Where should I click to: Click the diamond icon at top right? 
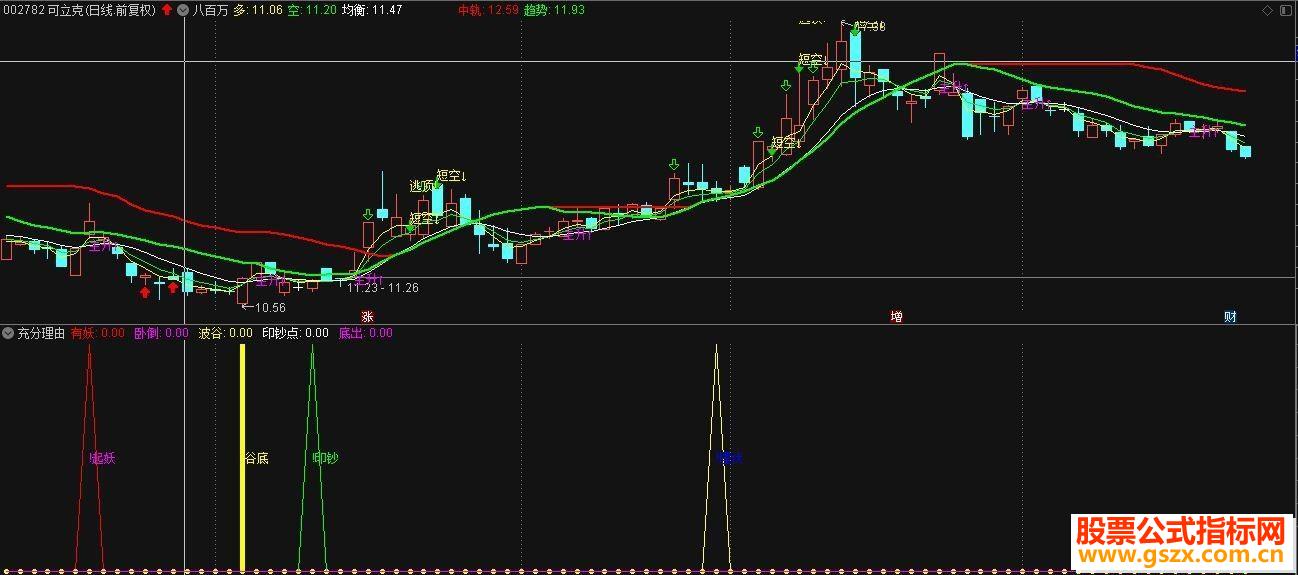[1269, 10]
